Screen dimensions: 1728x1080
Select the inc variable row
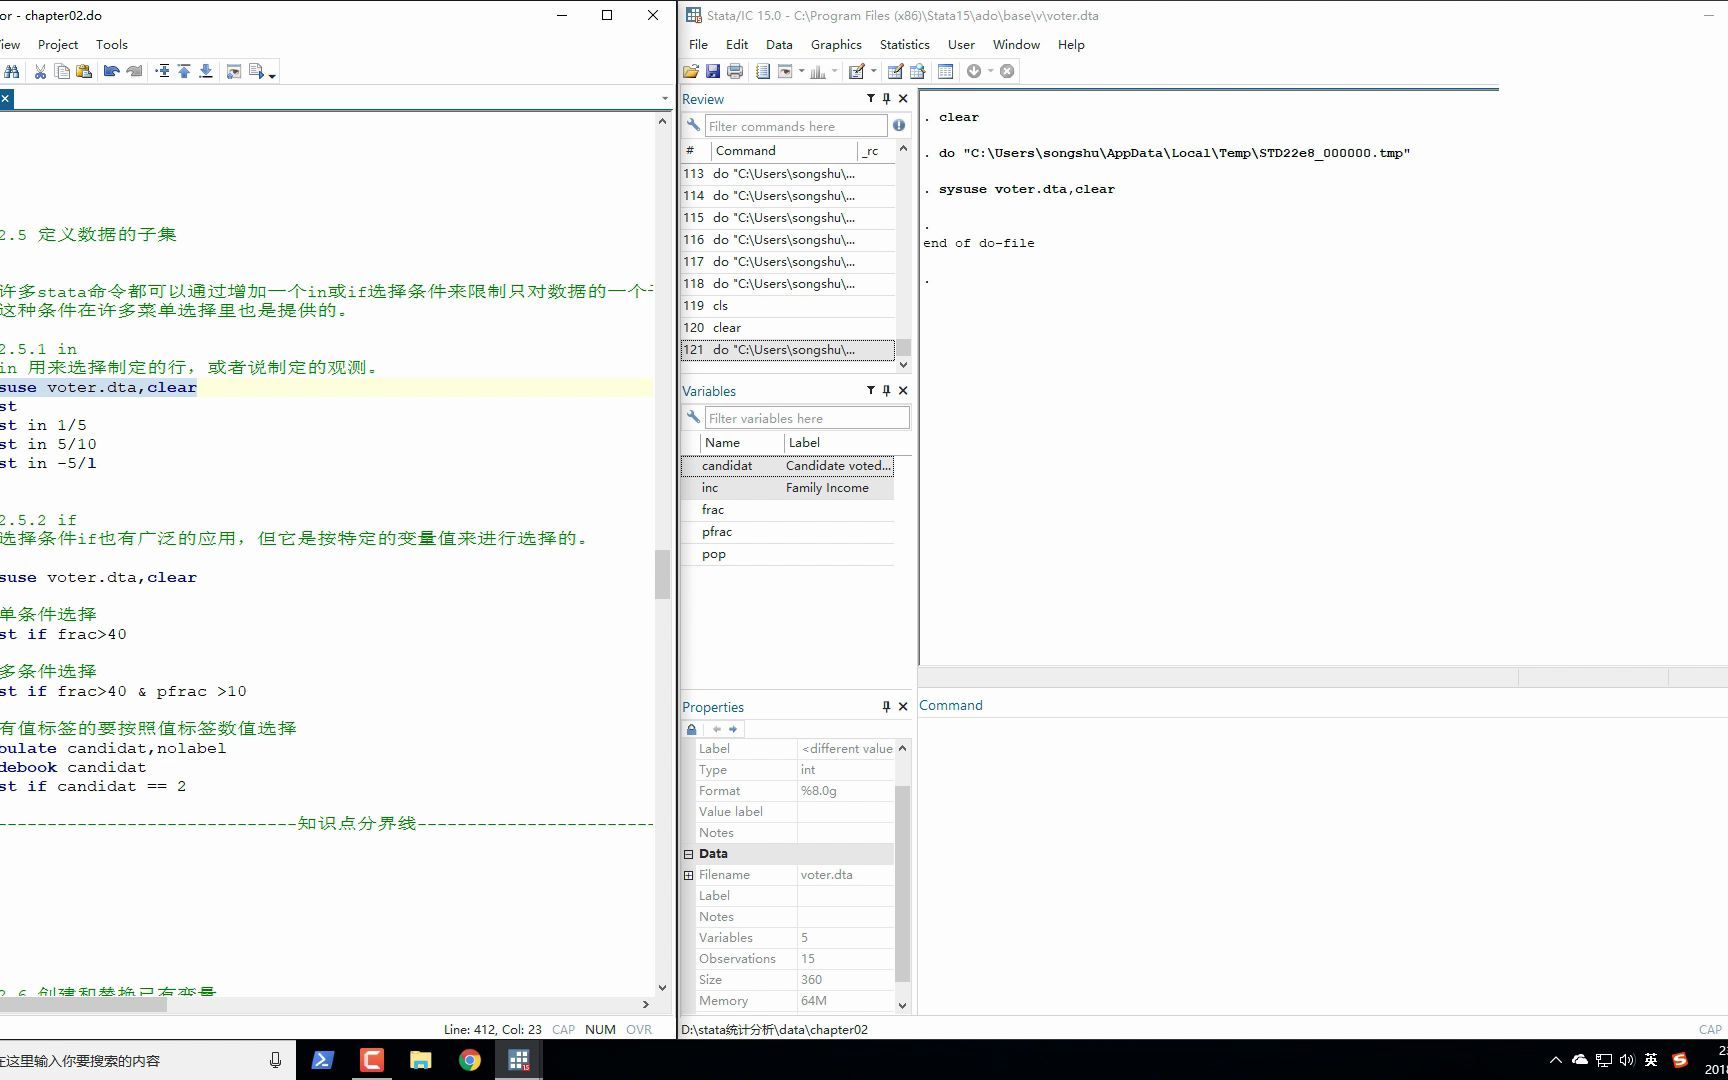[788, 488]
